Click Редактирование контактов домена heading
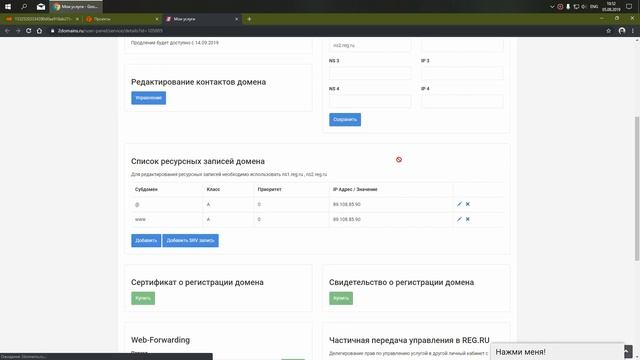640x360 pixels. coord(198,82)
